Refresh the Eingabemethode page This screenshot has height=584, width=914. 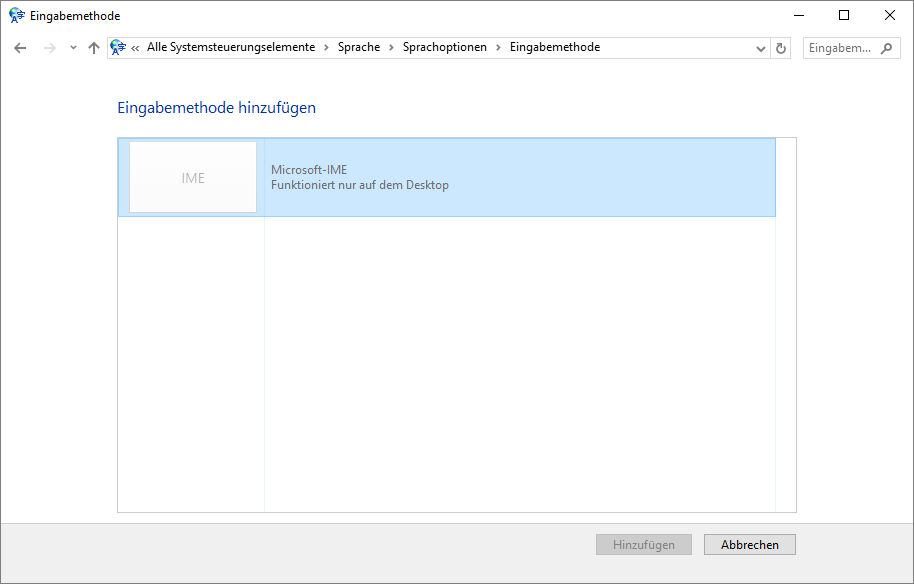(x=782, y=48)
